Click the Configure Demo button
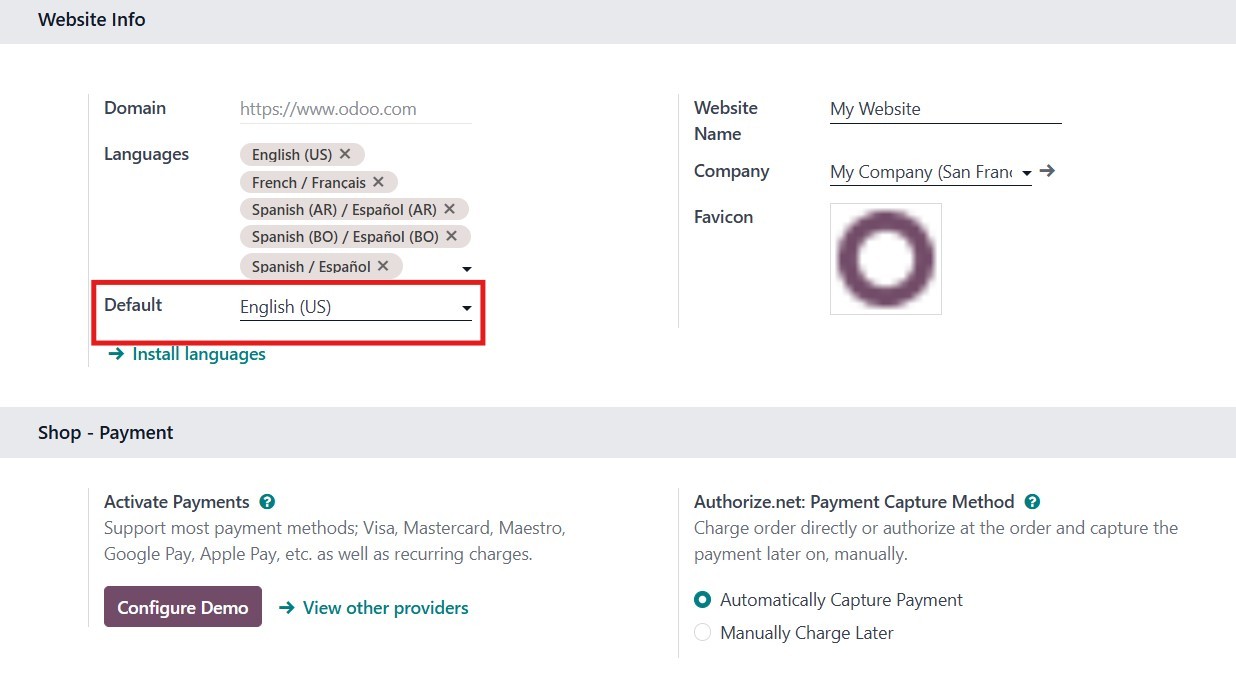 [183, 607]
